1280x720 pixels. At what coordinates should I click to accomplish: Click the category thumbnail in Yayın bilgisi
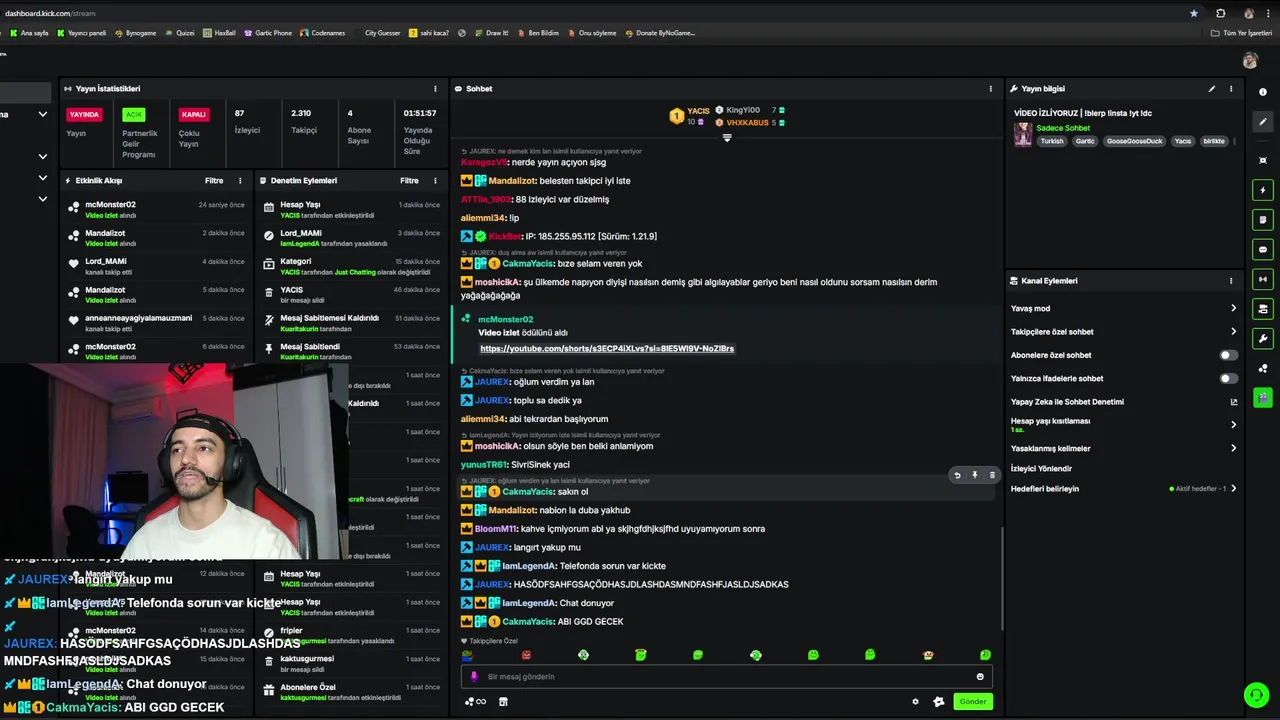pyautogui.click(x=1022, y=135)
